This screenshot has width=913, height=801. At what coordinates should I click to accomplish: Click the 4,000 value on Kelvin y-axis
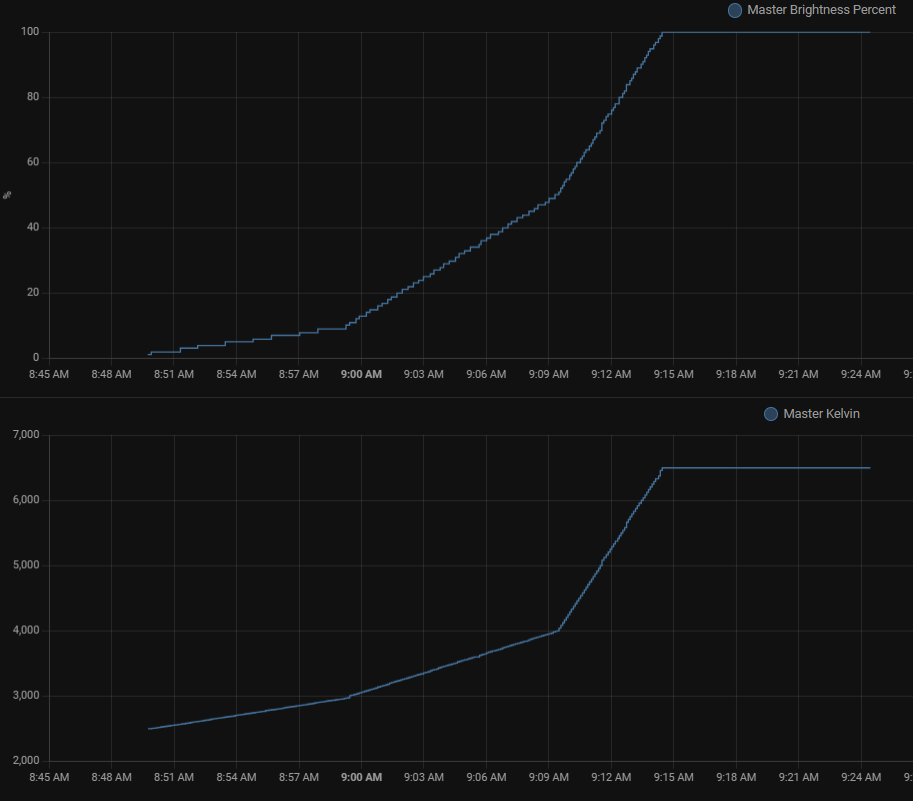tap(24, 631)
